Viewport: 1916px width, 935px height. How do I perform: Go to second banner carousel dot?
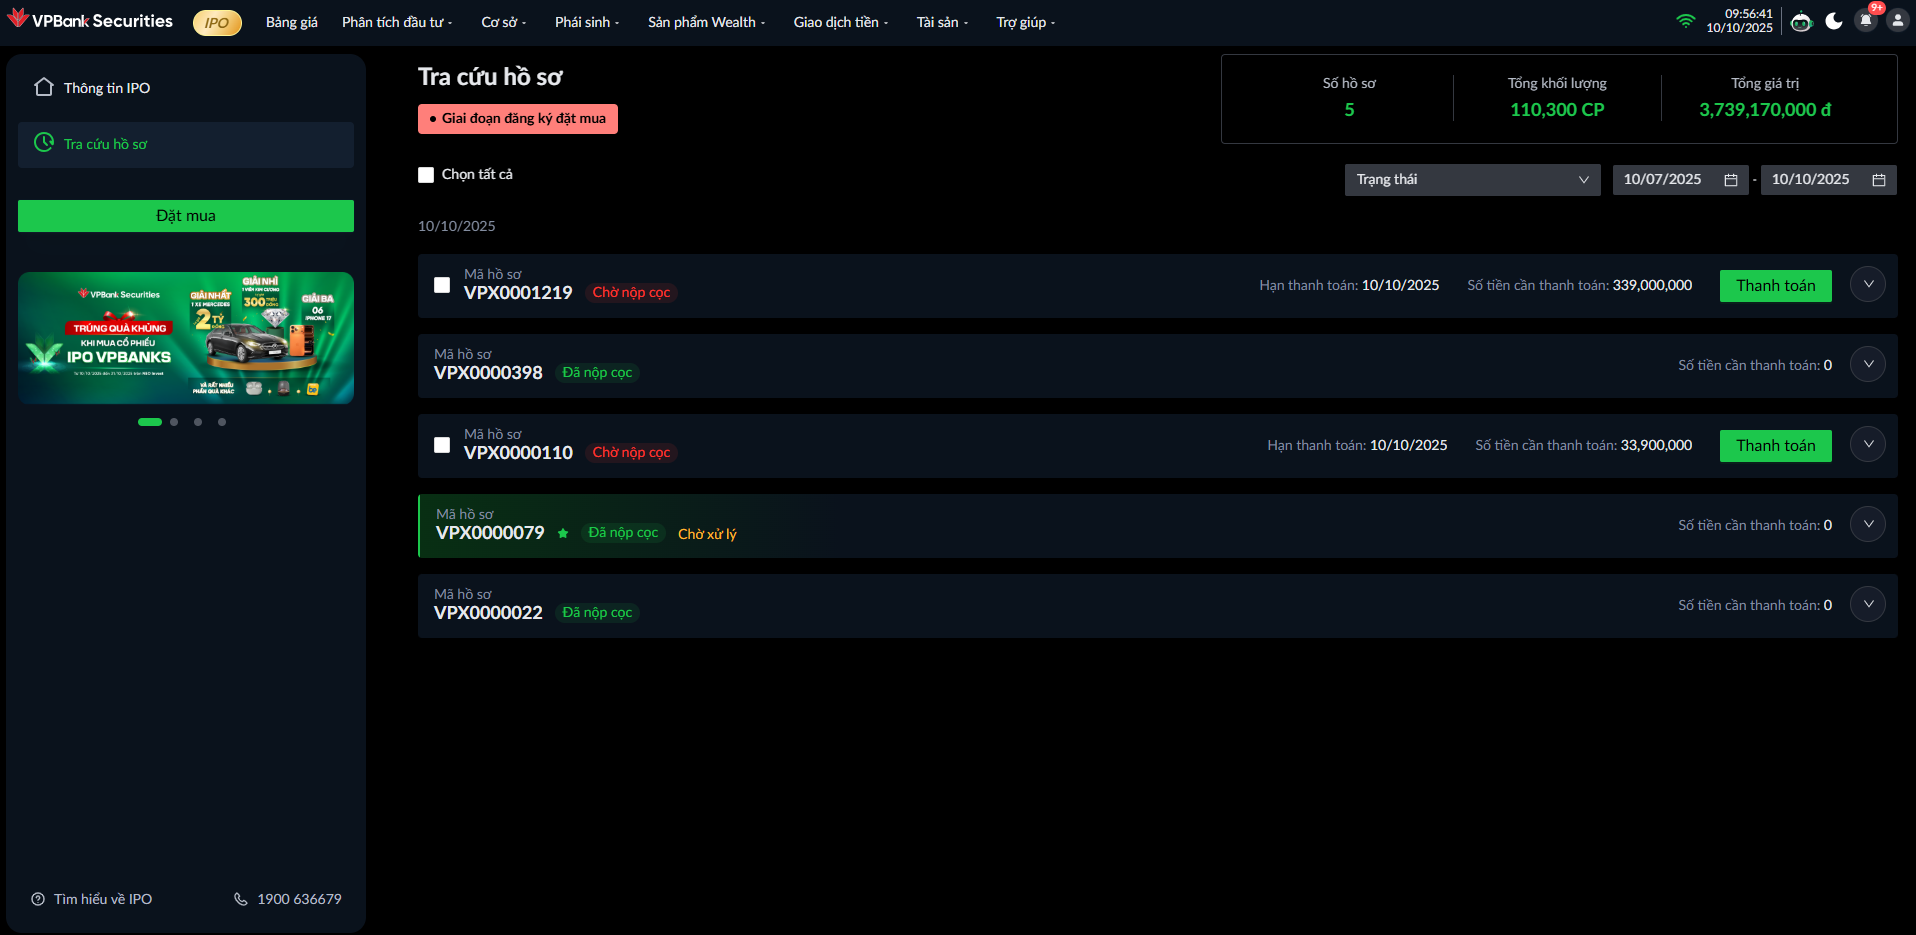coord(174,422)
